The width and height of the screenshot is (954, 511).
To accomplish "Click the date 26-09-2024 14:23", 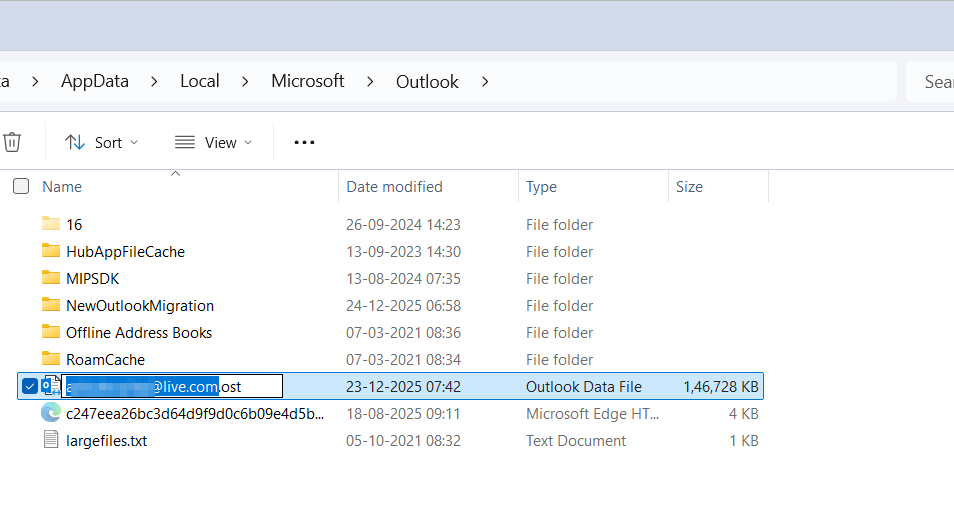I will [403, 224].
